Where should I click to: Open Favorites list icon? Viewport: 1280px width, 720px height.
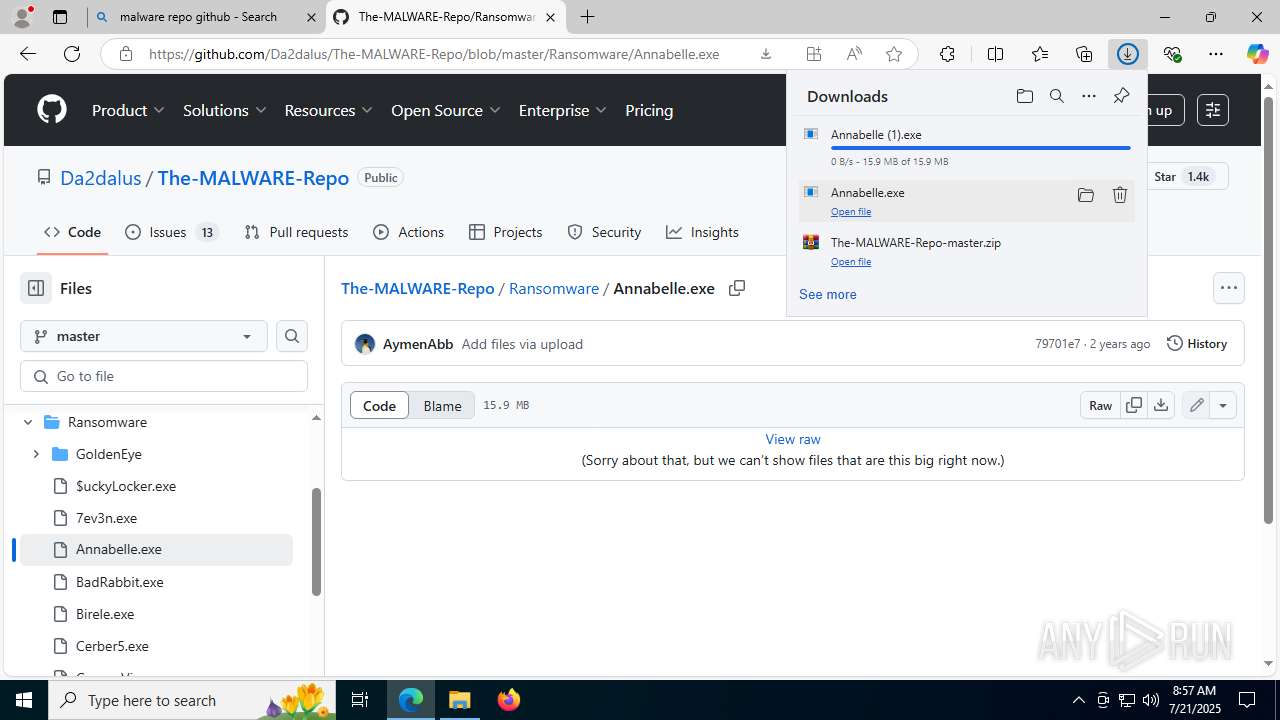tap(1040, 54)
